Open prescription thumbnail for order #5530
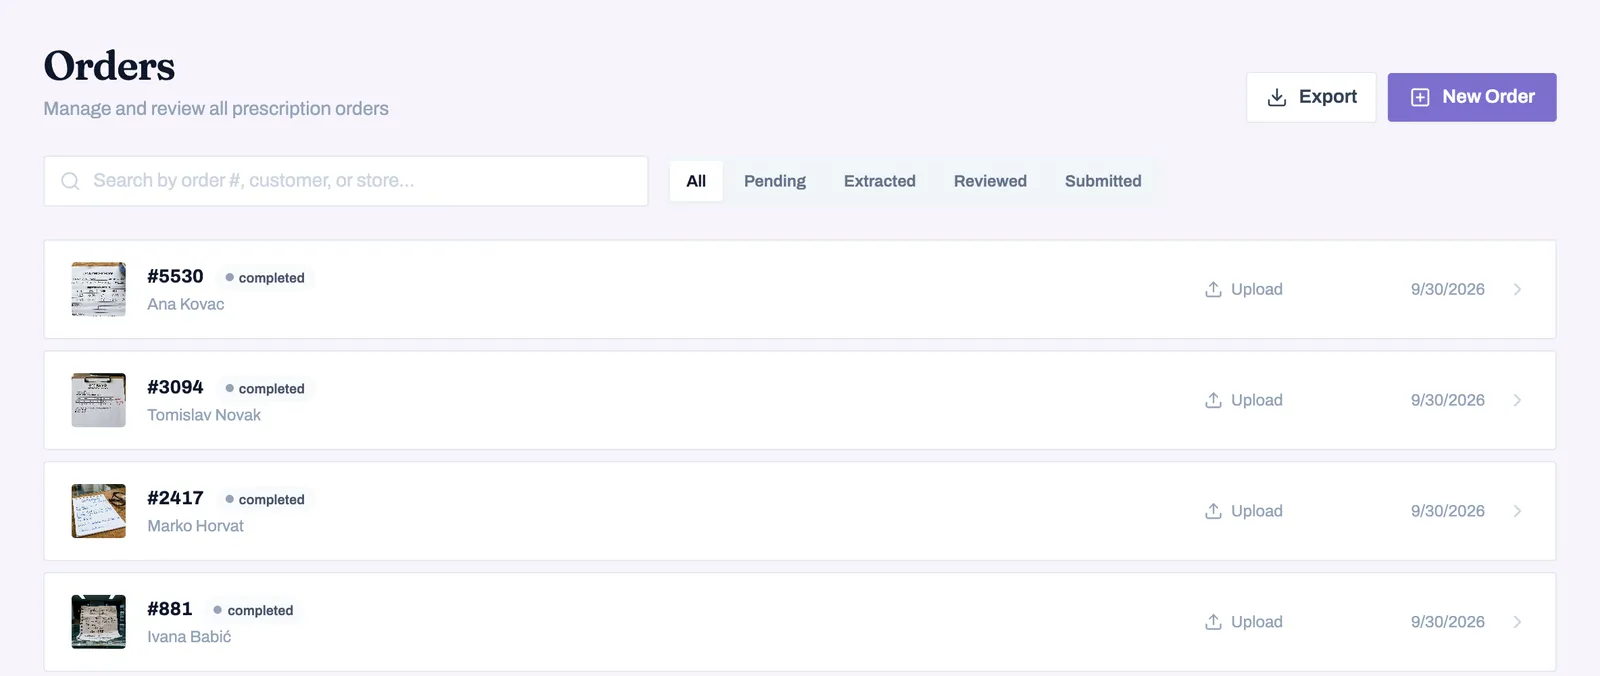Image resolution: width=1600 pixels, height=676 pixels. pyautogui.click(x=99, y=289)
